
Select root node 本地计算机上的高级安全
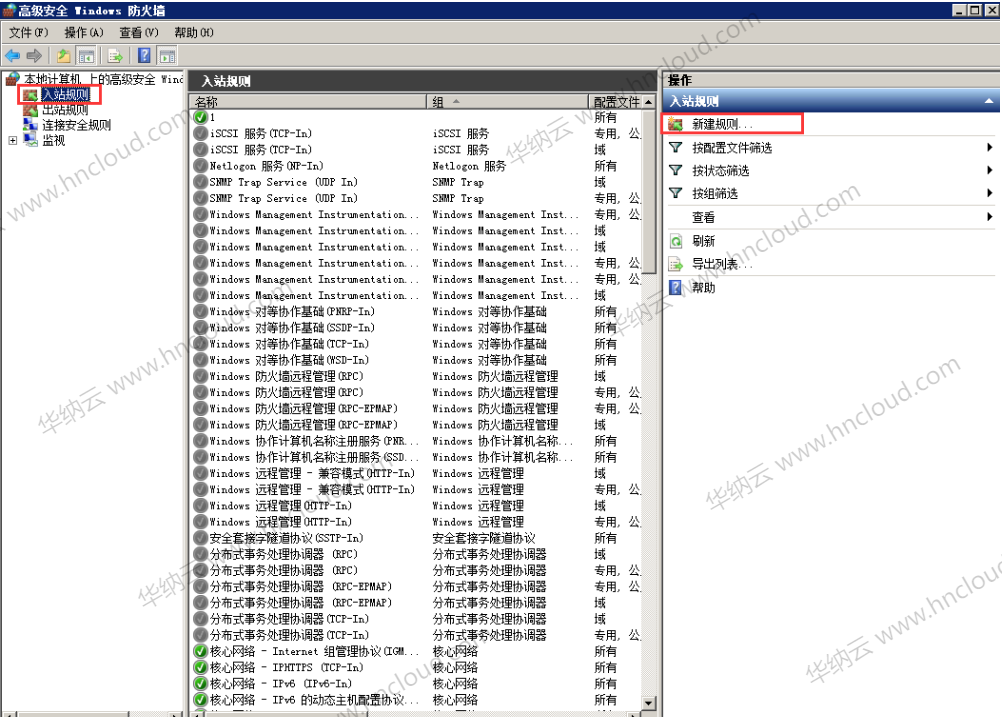[x=104, y=79]
